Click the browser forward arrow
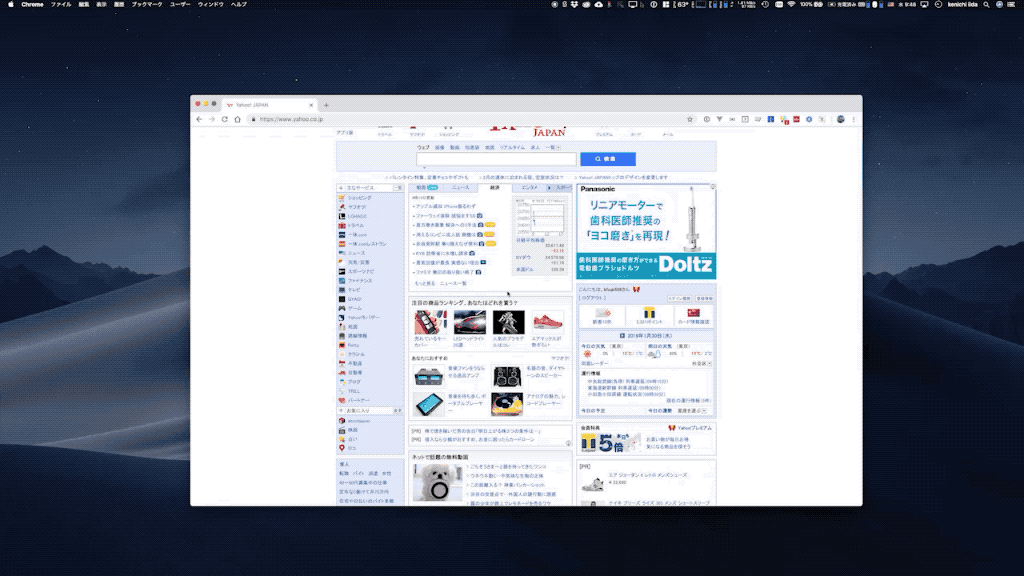 212,120
